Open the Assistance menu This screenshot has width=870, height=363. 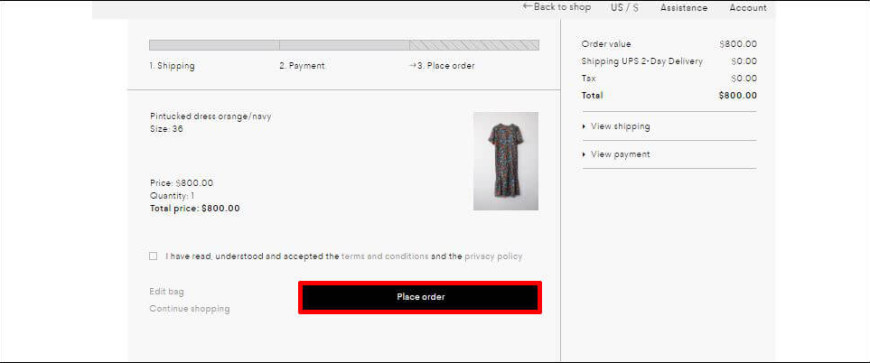click(x=684, y=8)
